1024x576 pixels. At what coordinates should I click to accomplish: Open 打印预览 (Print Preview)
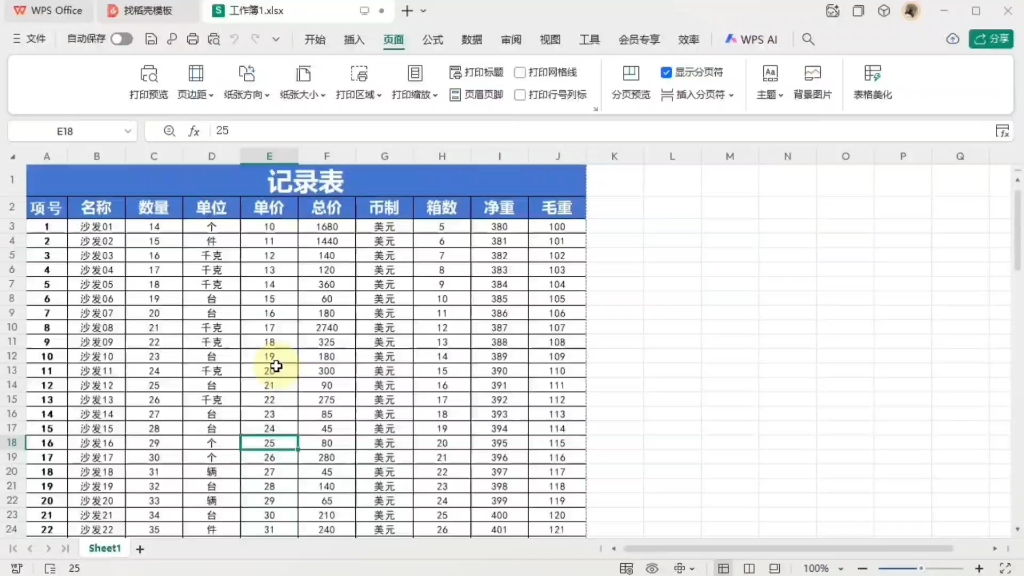click(149, 80)
